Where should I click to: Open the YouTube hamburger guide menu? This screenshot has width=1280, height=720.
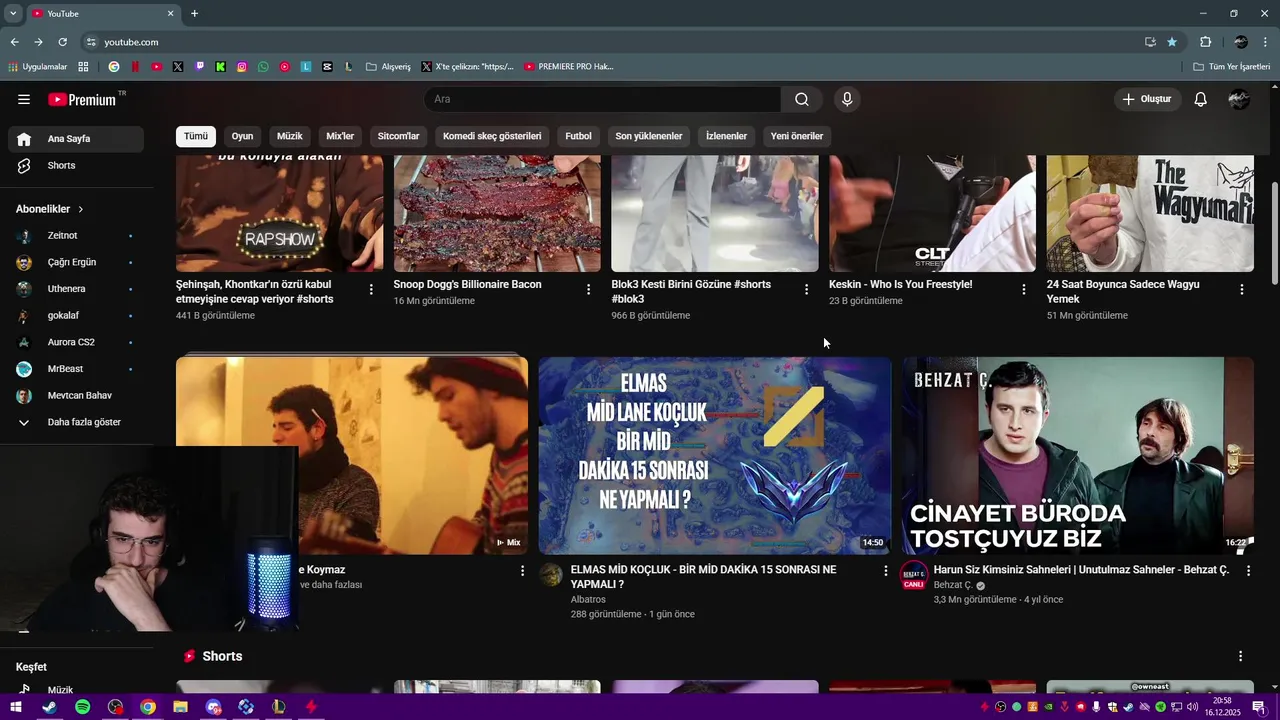24,99
